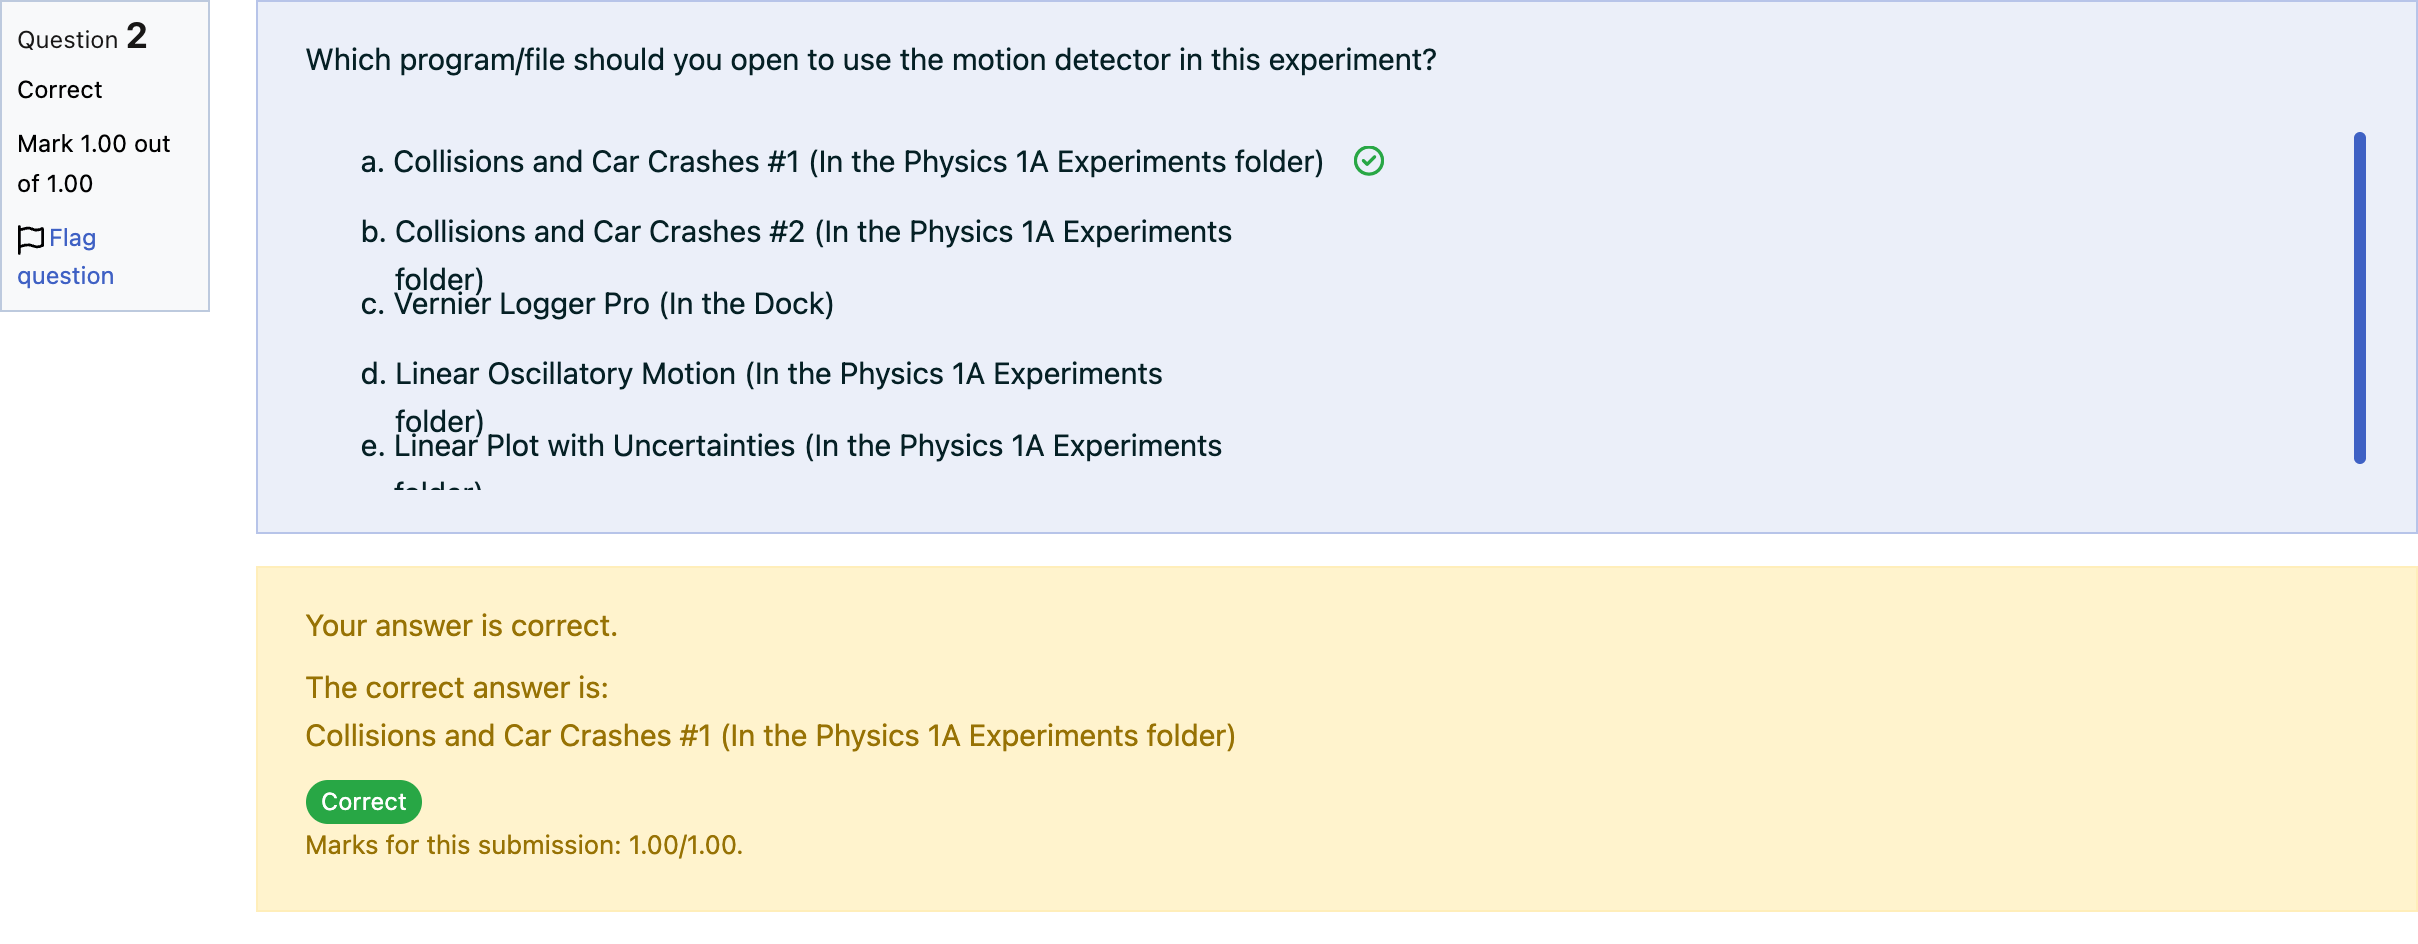Click the Mark 1.00 out of 1.00 text
The height and width of the screenshot is (944, 2418).
[94, 164]
